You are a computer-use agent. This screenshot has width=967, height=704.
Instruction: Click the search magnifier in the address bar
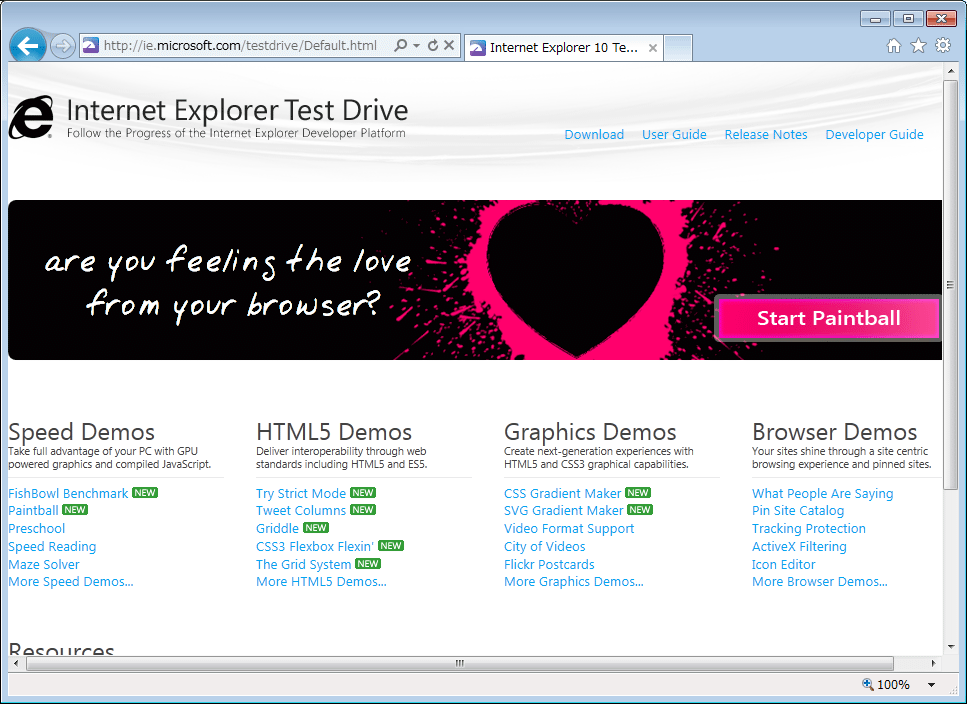(x=398, y=45)
